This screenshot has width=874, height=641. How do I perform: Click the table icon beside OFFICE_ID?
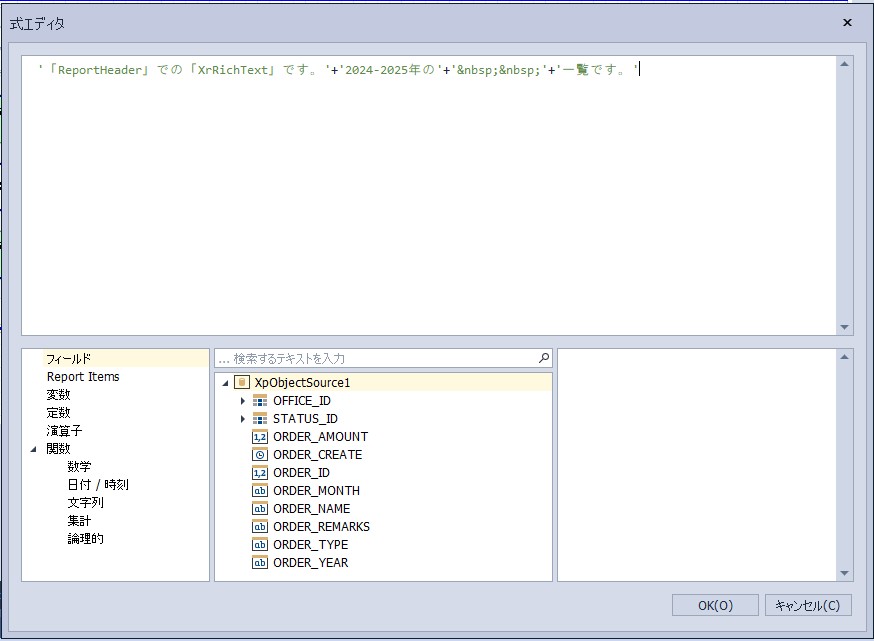coord(260,401)
